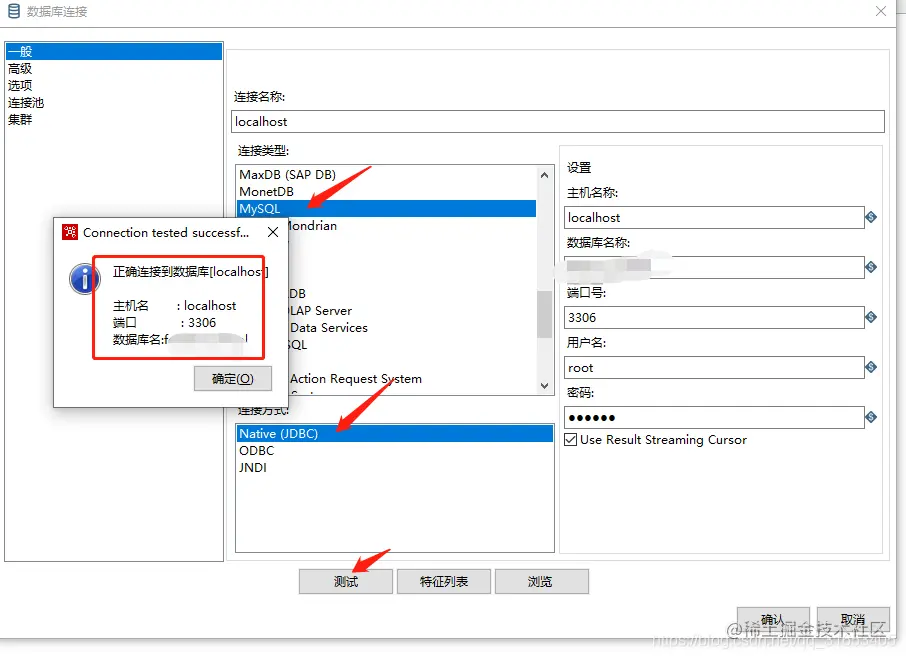Viewport: 906px width, 659px height.
Task: Select MaxDB (SAP DB) connection type
Action: tap(387, 174)
